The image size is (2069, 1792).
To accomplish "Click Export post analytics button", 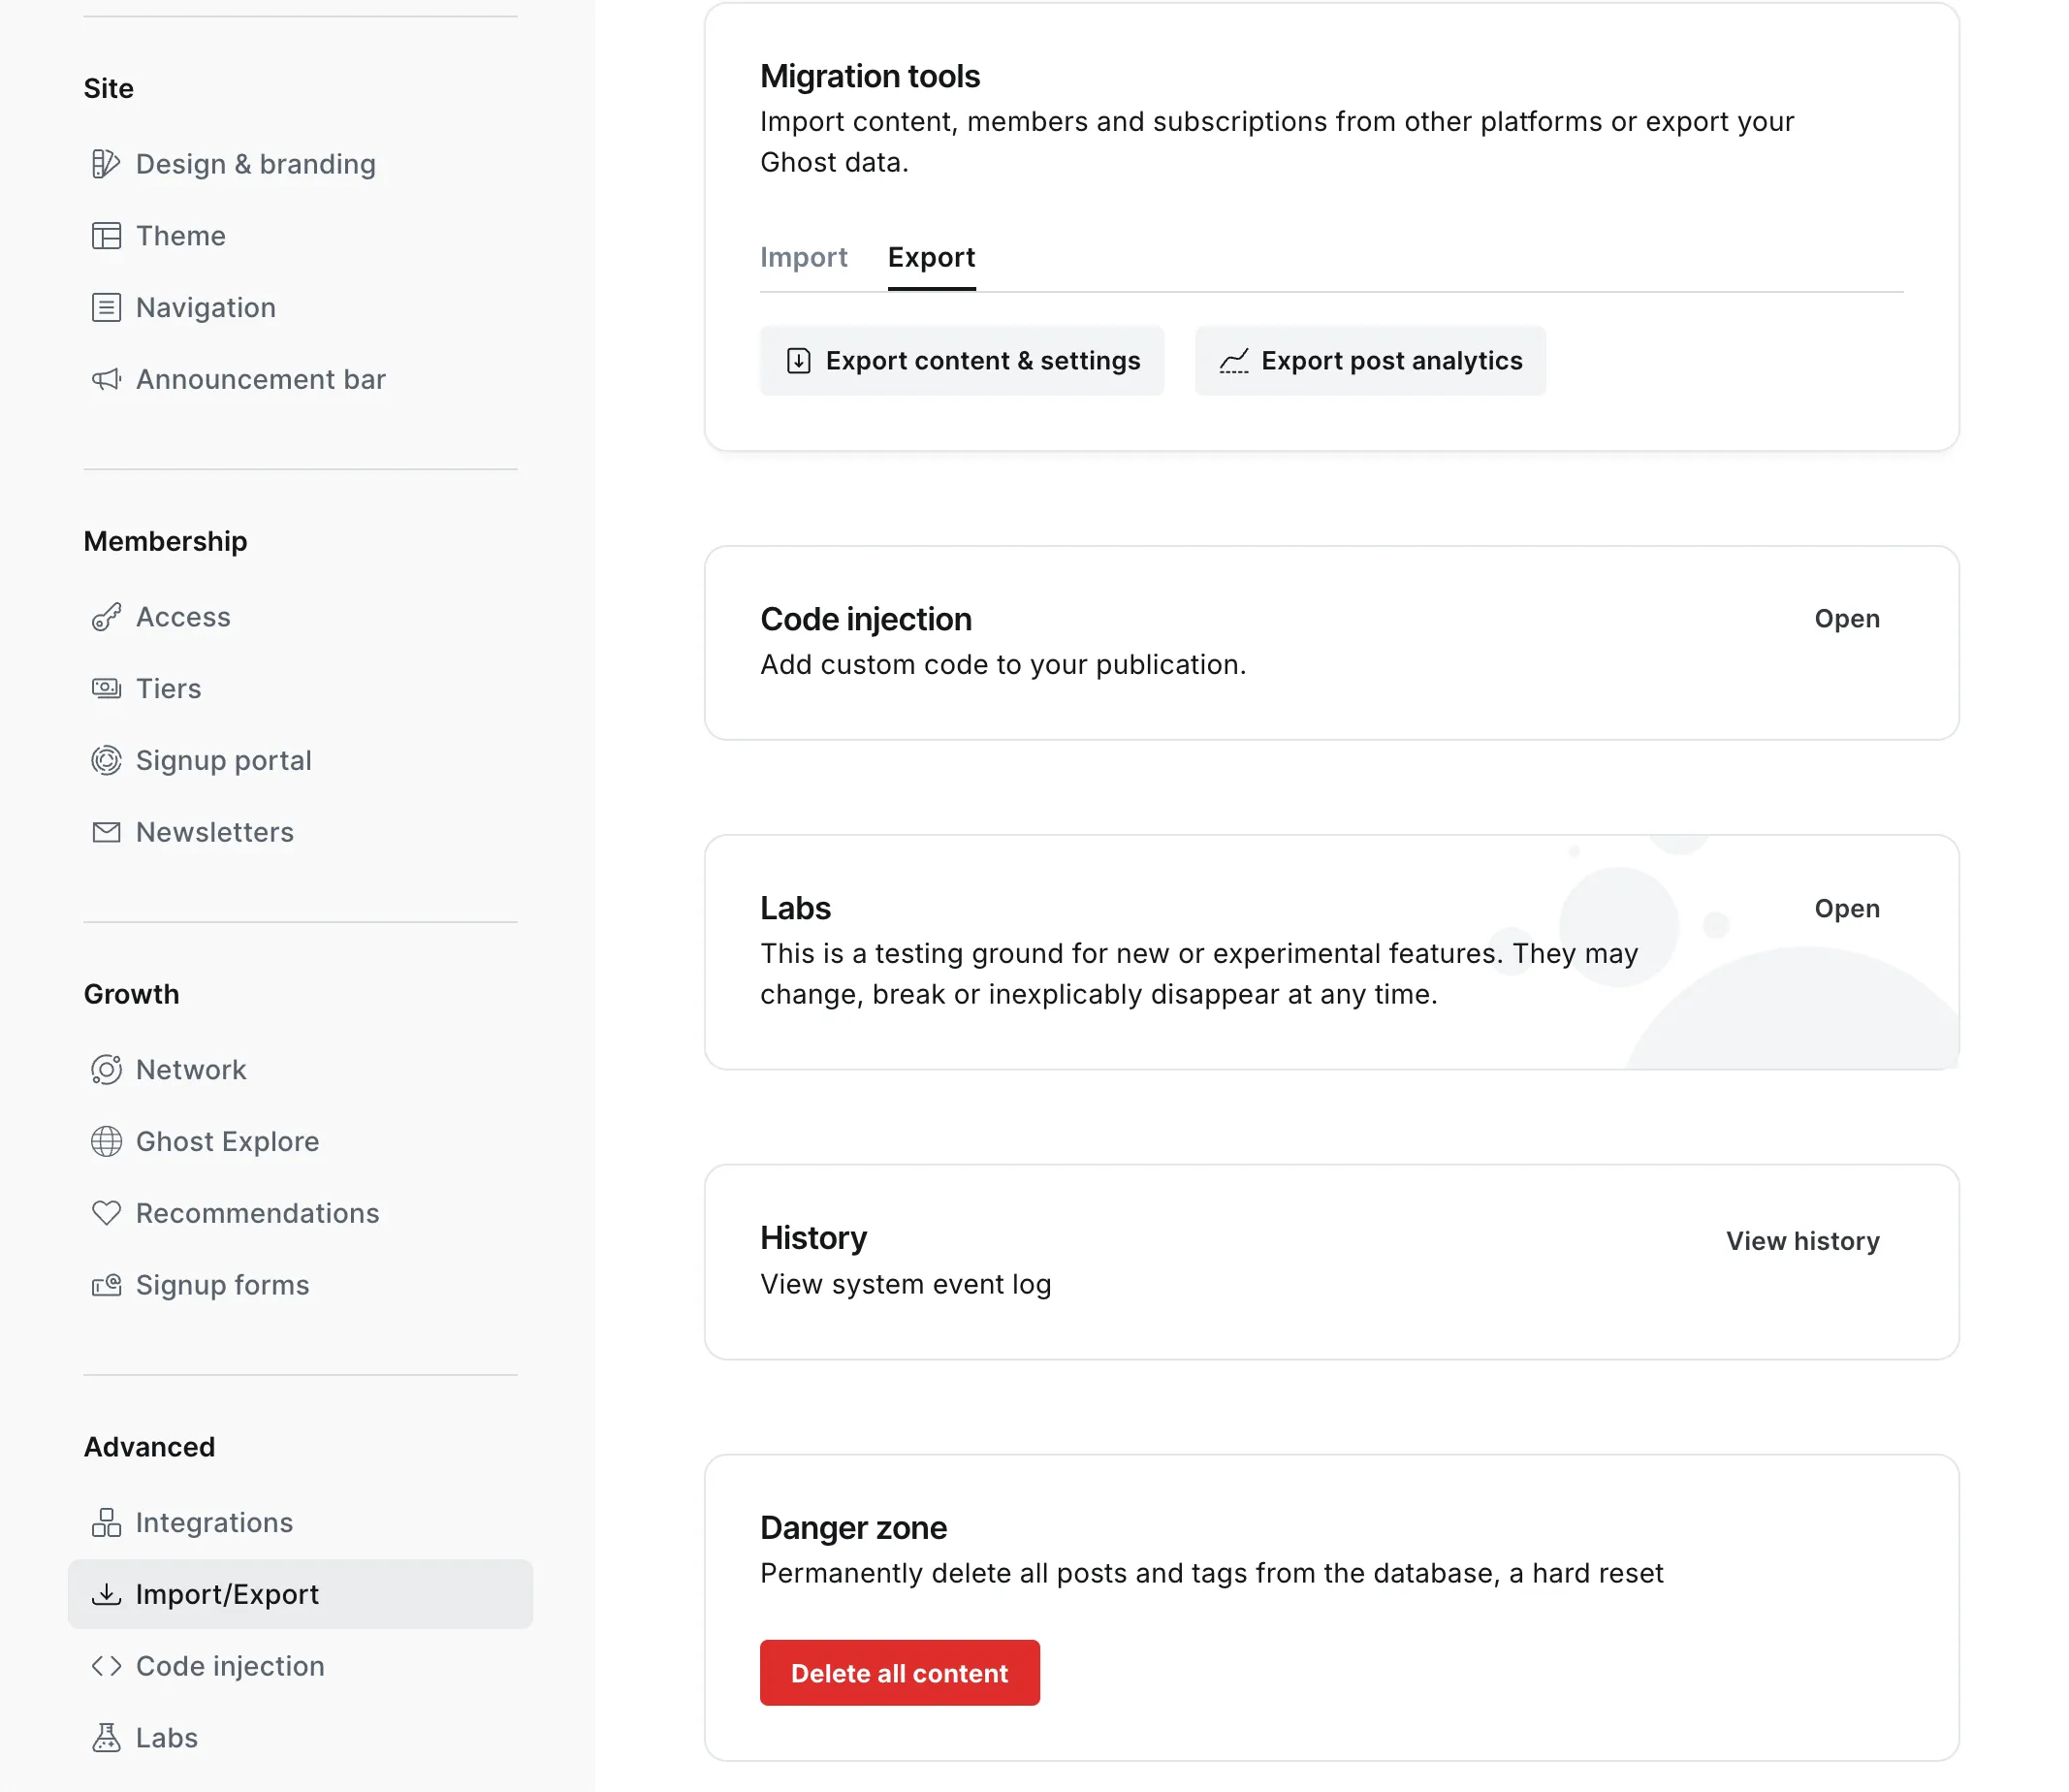I will [1370, 361].
